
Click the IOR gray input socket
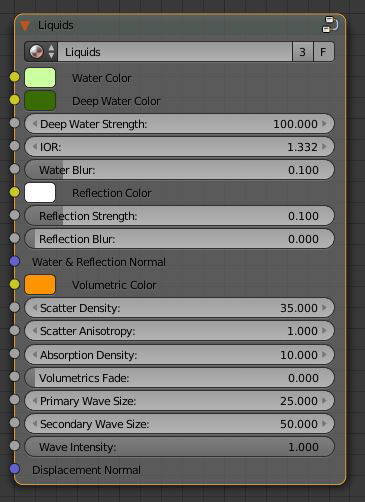(14, 146)
